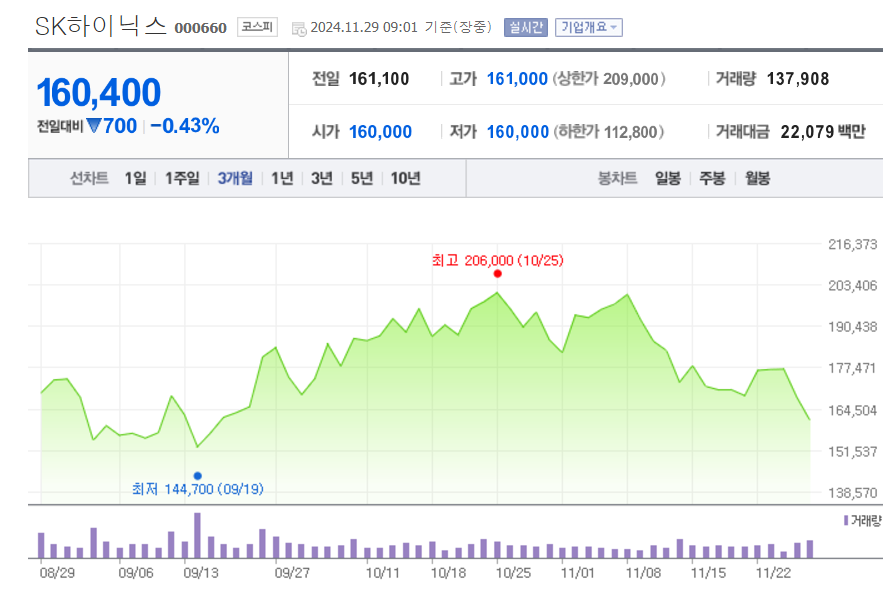
Task: Click the current price 160,400
Action: tap(99, 92)
